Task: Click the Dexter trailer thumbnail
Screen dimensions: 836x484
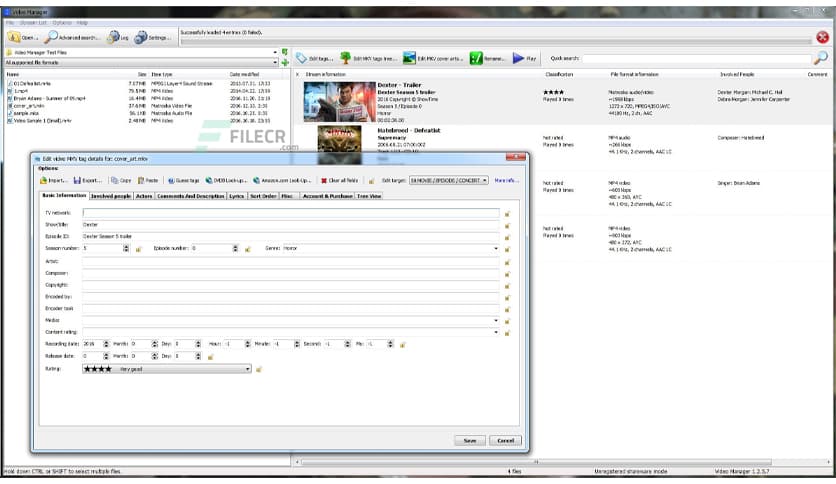Action: 340,102
